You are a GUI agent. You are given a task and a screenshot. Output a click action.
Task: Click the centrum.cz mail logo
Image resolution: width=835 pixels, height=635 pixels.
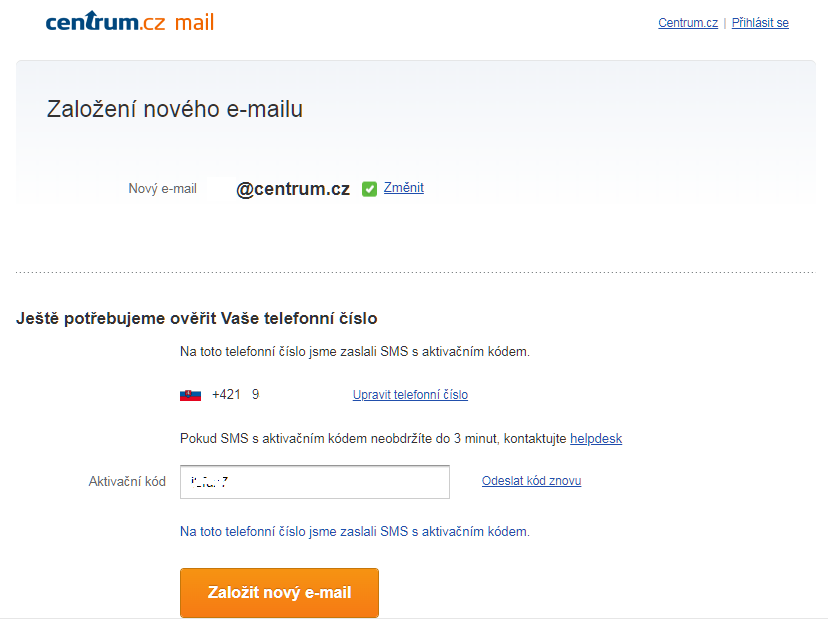pos(130,22)
